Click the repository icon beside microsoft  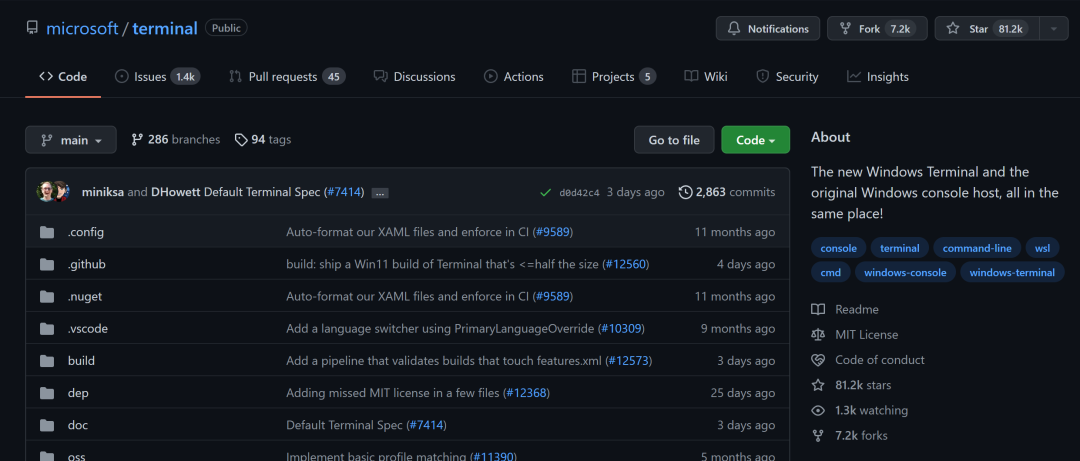point(32,28)
